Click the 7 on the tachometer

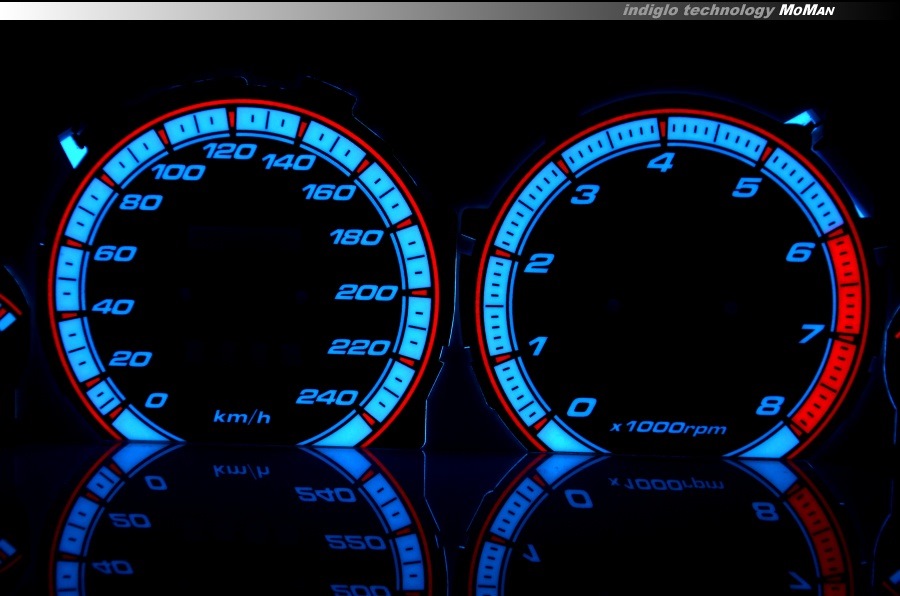(813, 333)
